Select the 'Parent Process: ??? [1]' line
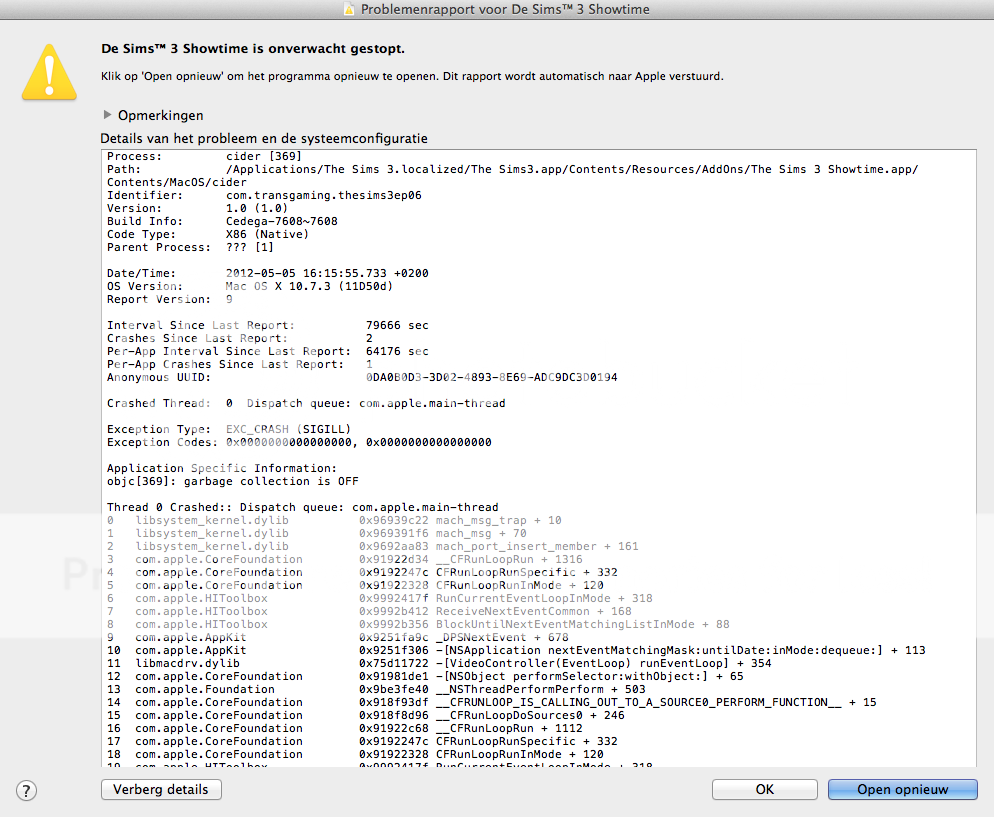Viewport: 994px width, 817px height. pyautogui.click(x=190, y=247)
